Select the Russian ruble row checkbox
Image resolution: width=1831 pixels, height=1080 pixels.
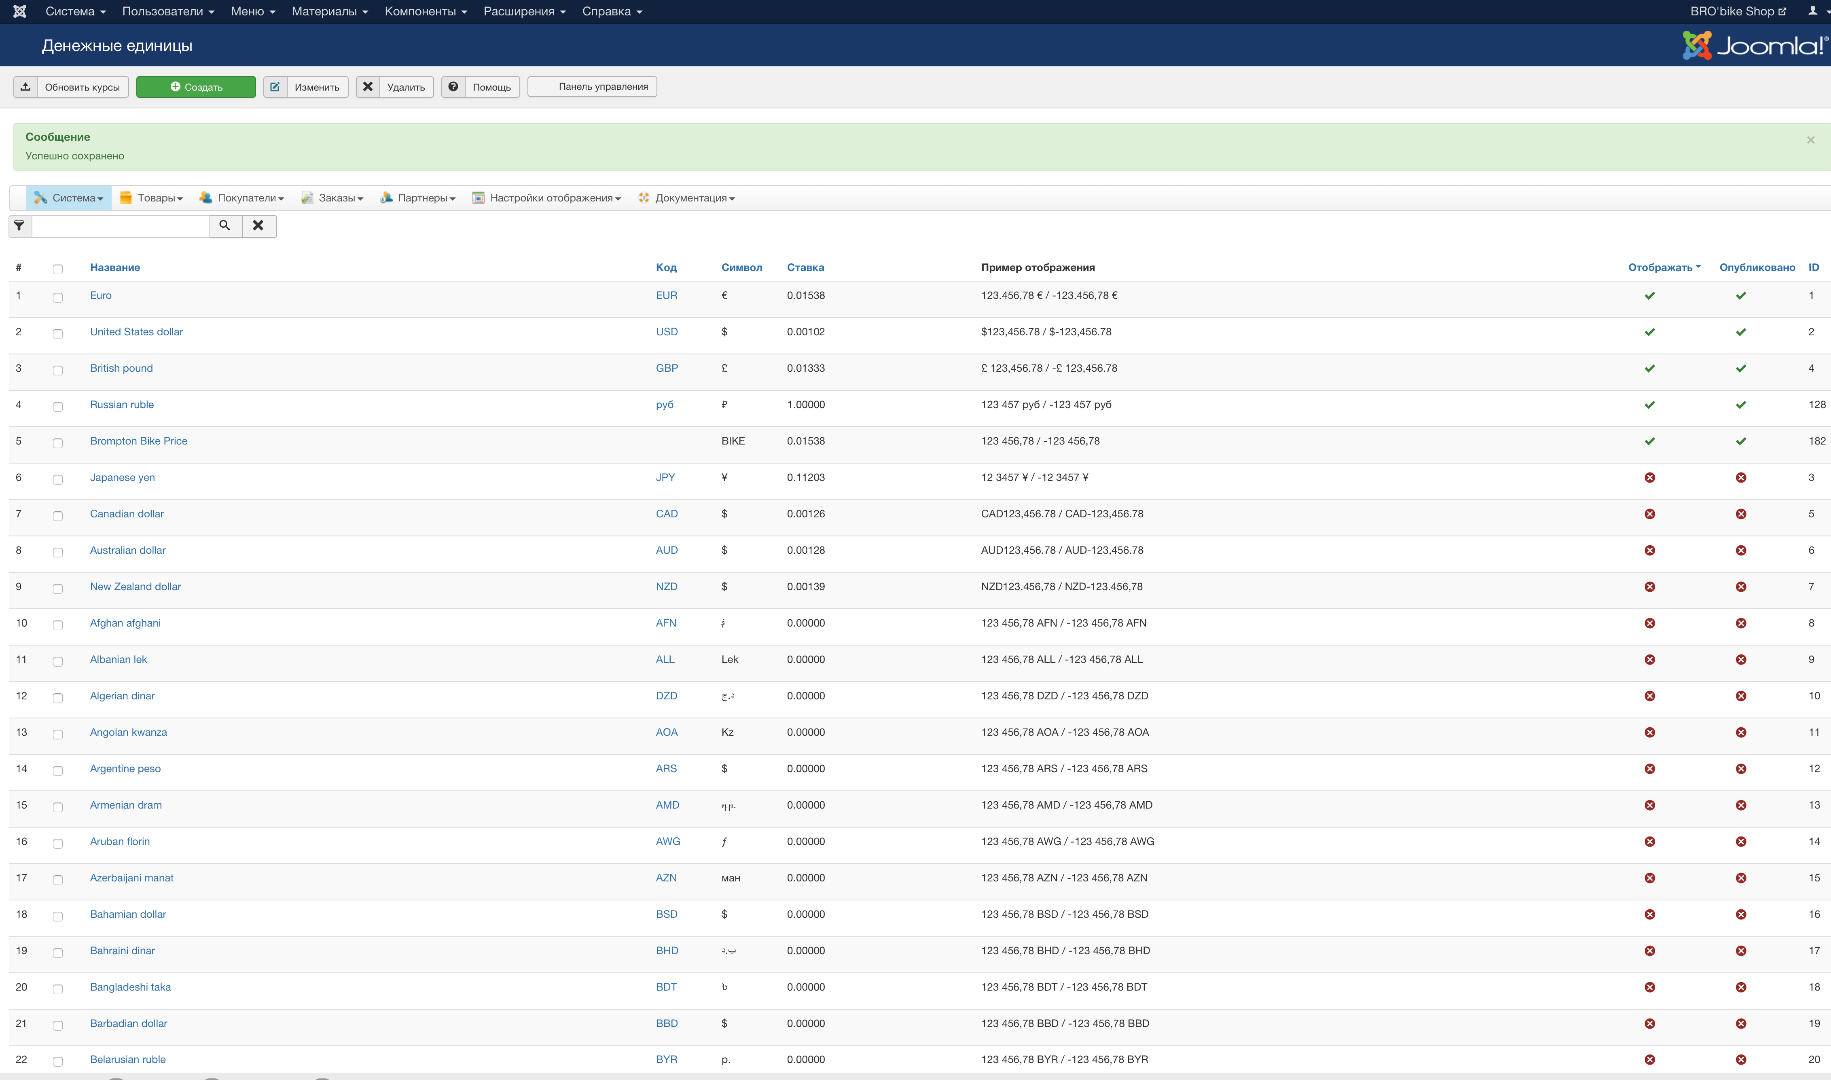pos(58,407)
